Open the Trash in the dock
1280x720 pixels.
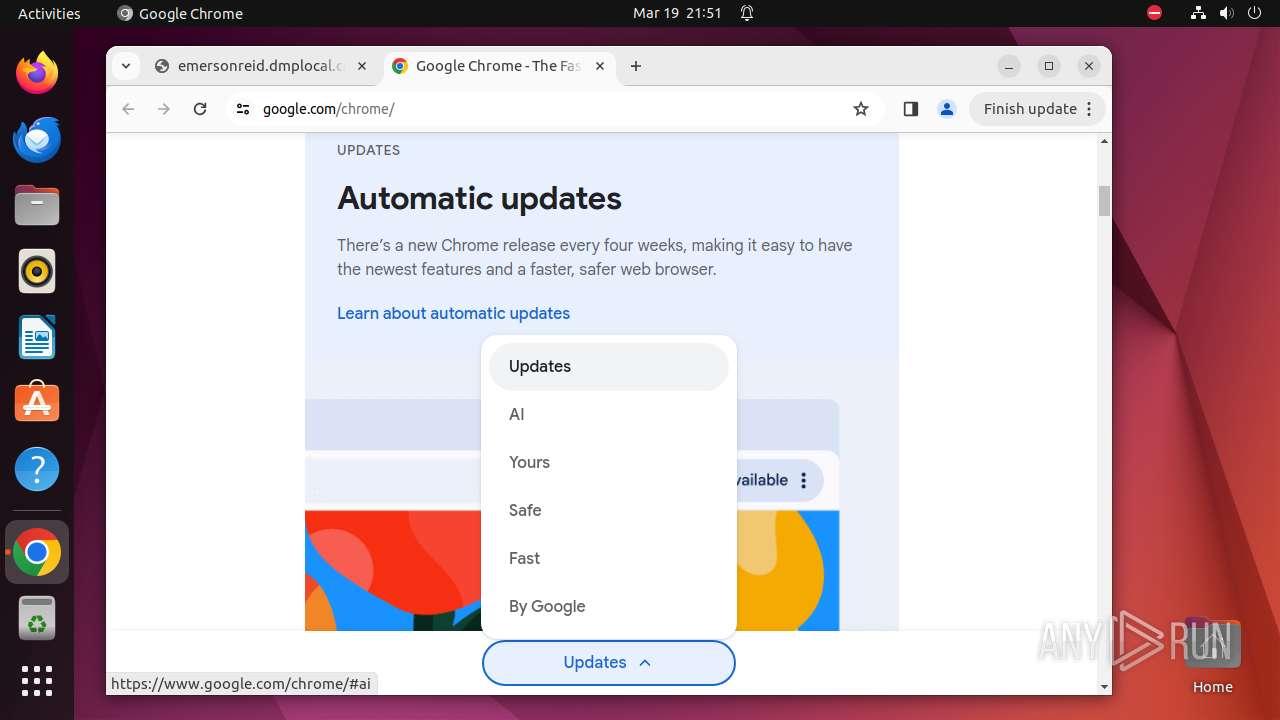pos(37,618)
